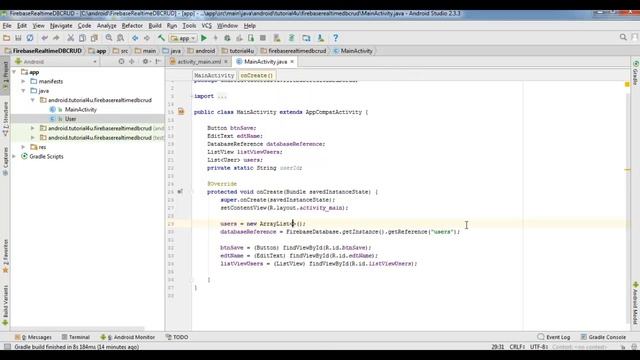This screenshot has height=360, width=640.
Task: Open the Gradle Console
Action: pos(603,337)
